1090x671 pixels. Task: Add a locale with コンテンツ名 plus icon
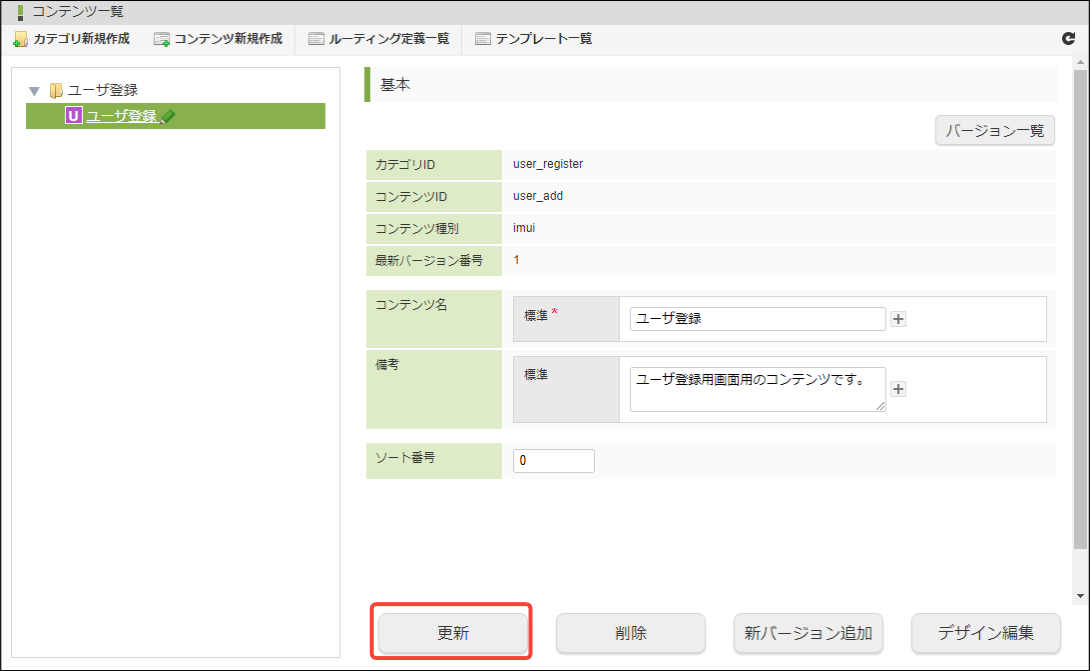(898, 319)
